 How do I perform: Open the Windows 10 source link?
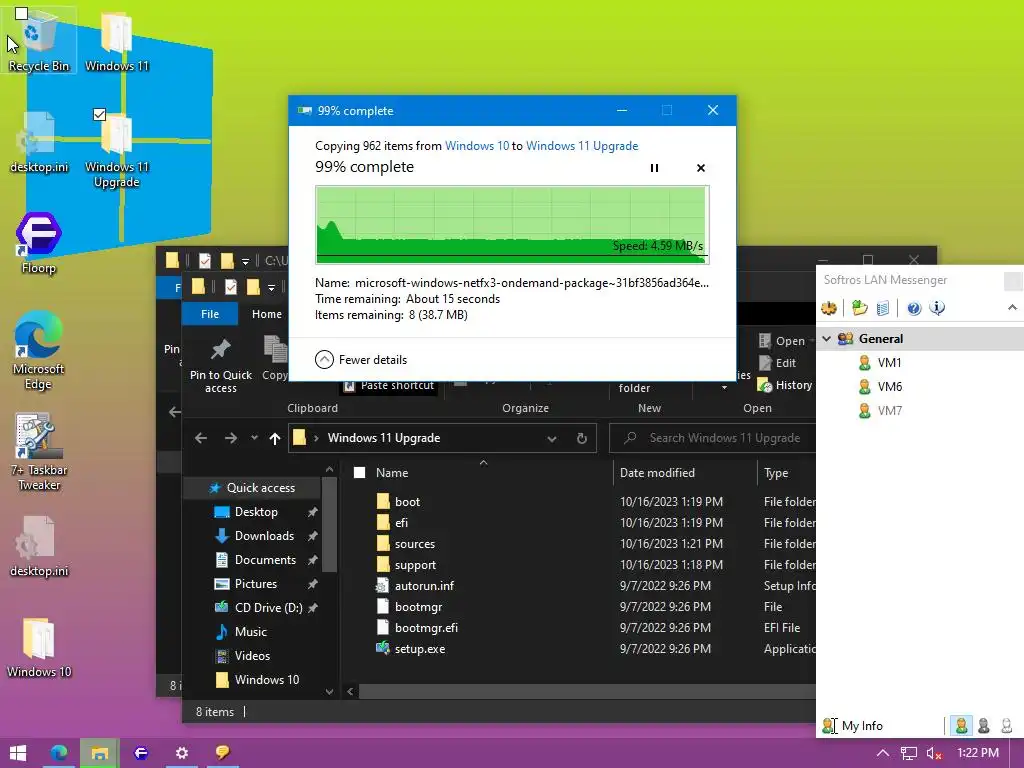477,146
